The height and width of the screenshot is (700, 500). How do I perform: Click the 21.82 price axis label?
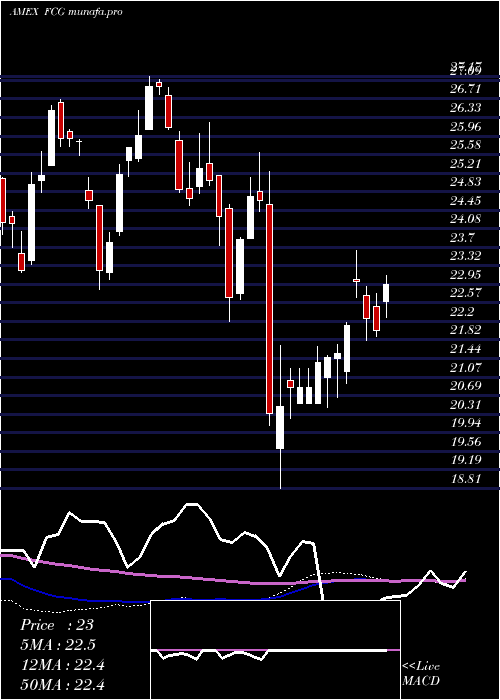465,330
